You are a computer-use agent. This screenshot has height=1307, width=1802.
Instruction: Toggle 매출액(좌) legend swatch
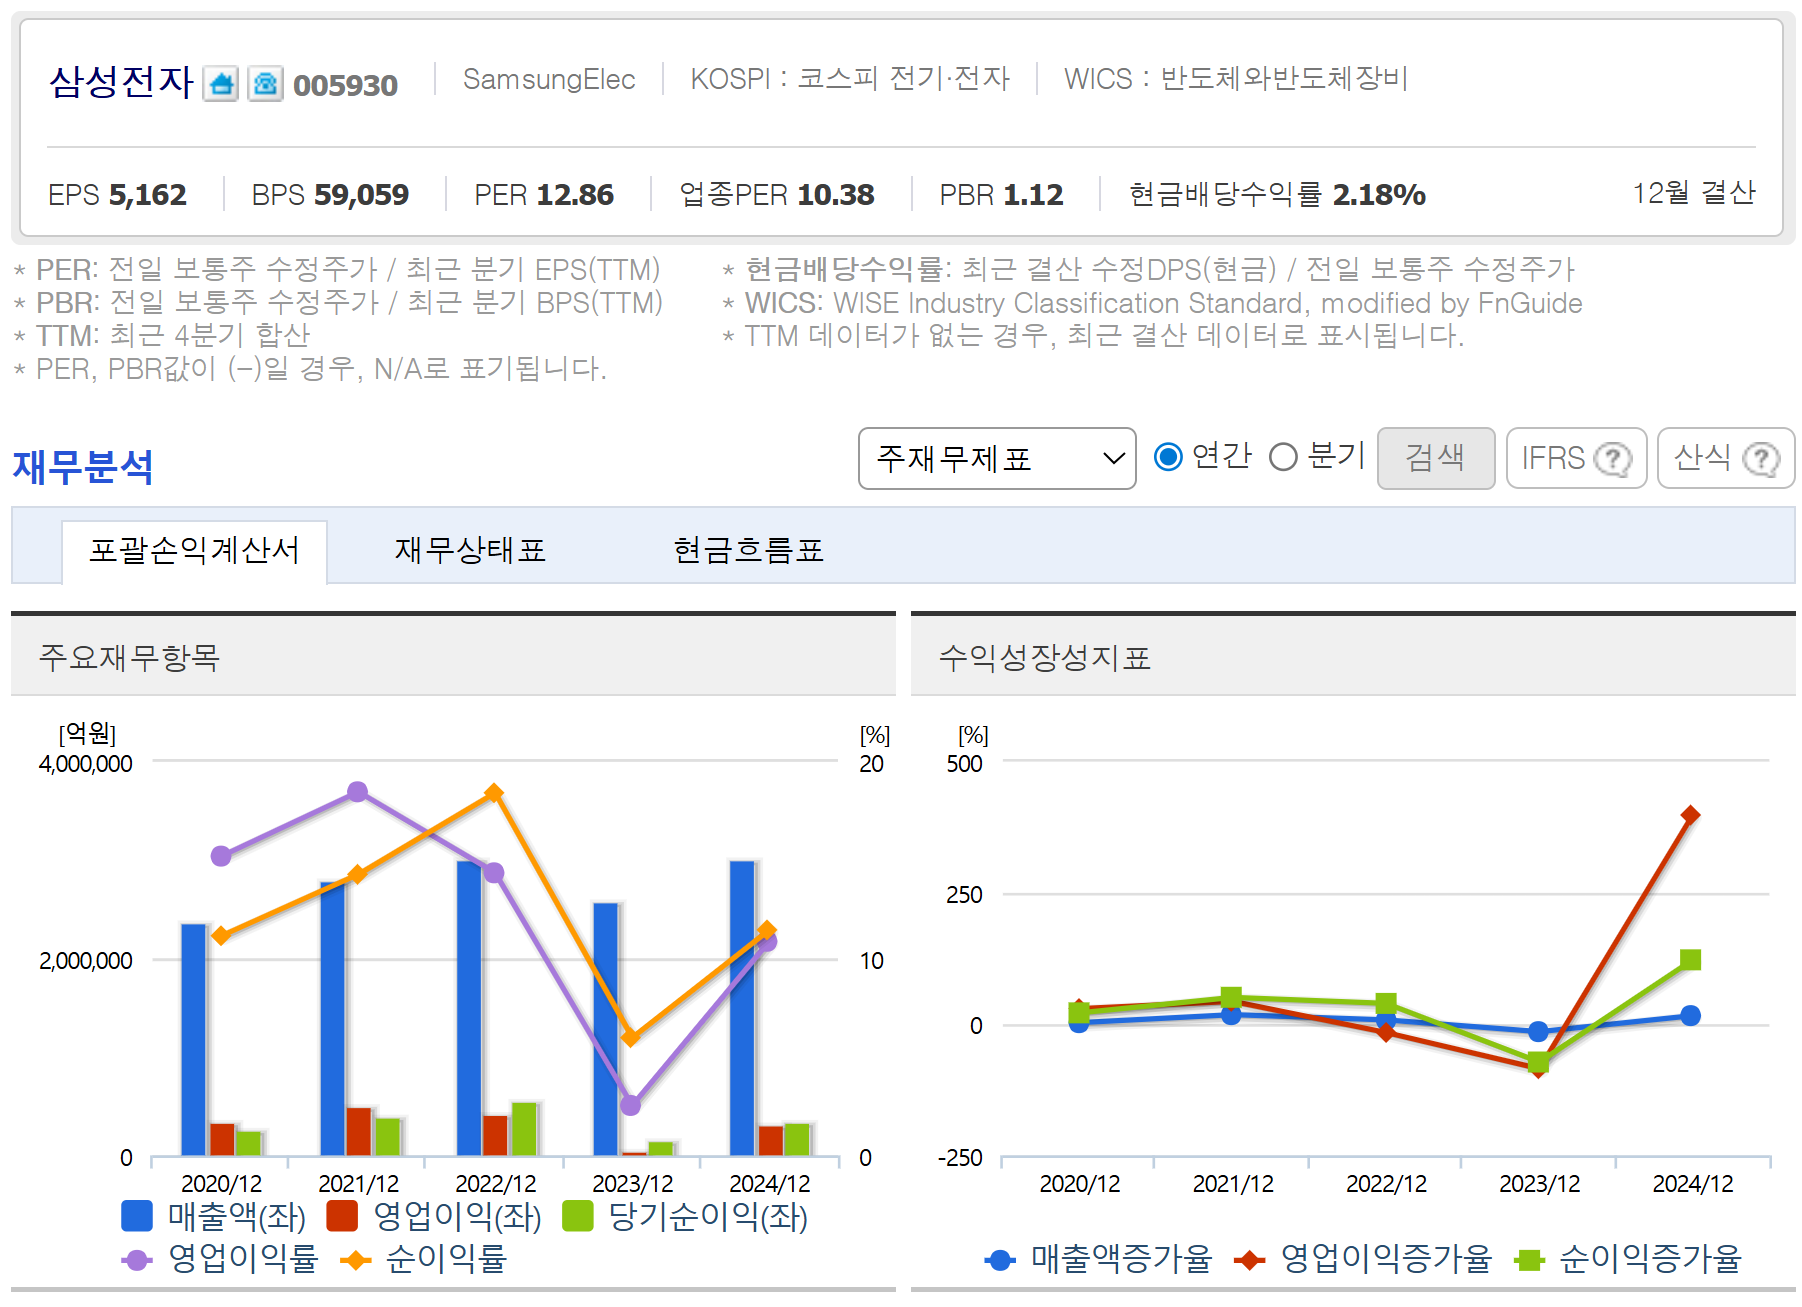tap(137, 1216)
